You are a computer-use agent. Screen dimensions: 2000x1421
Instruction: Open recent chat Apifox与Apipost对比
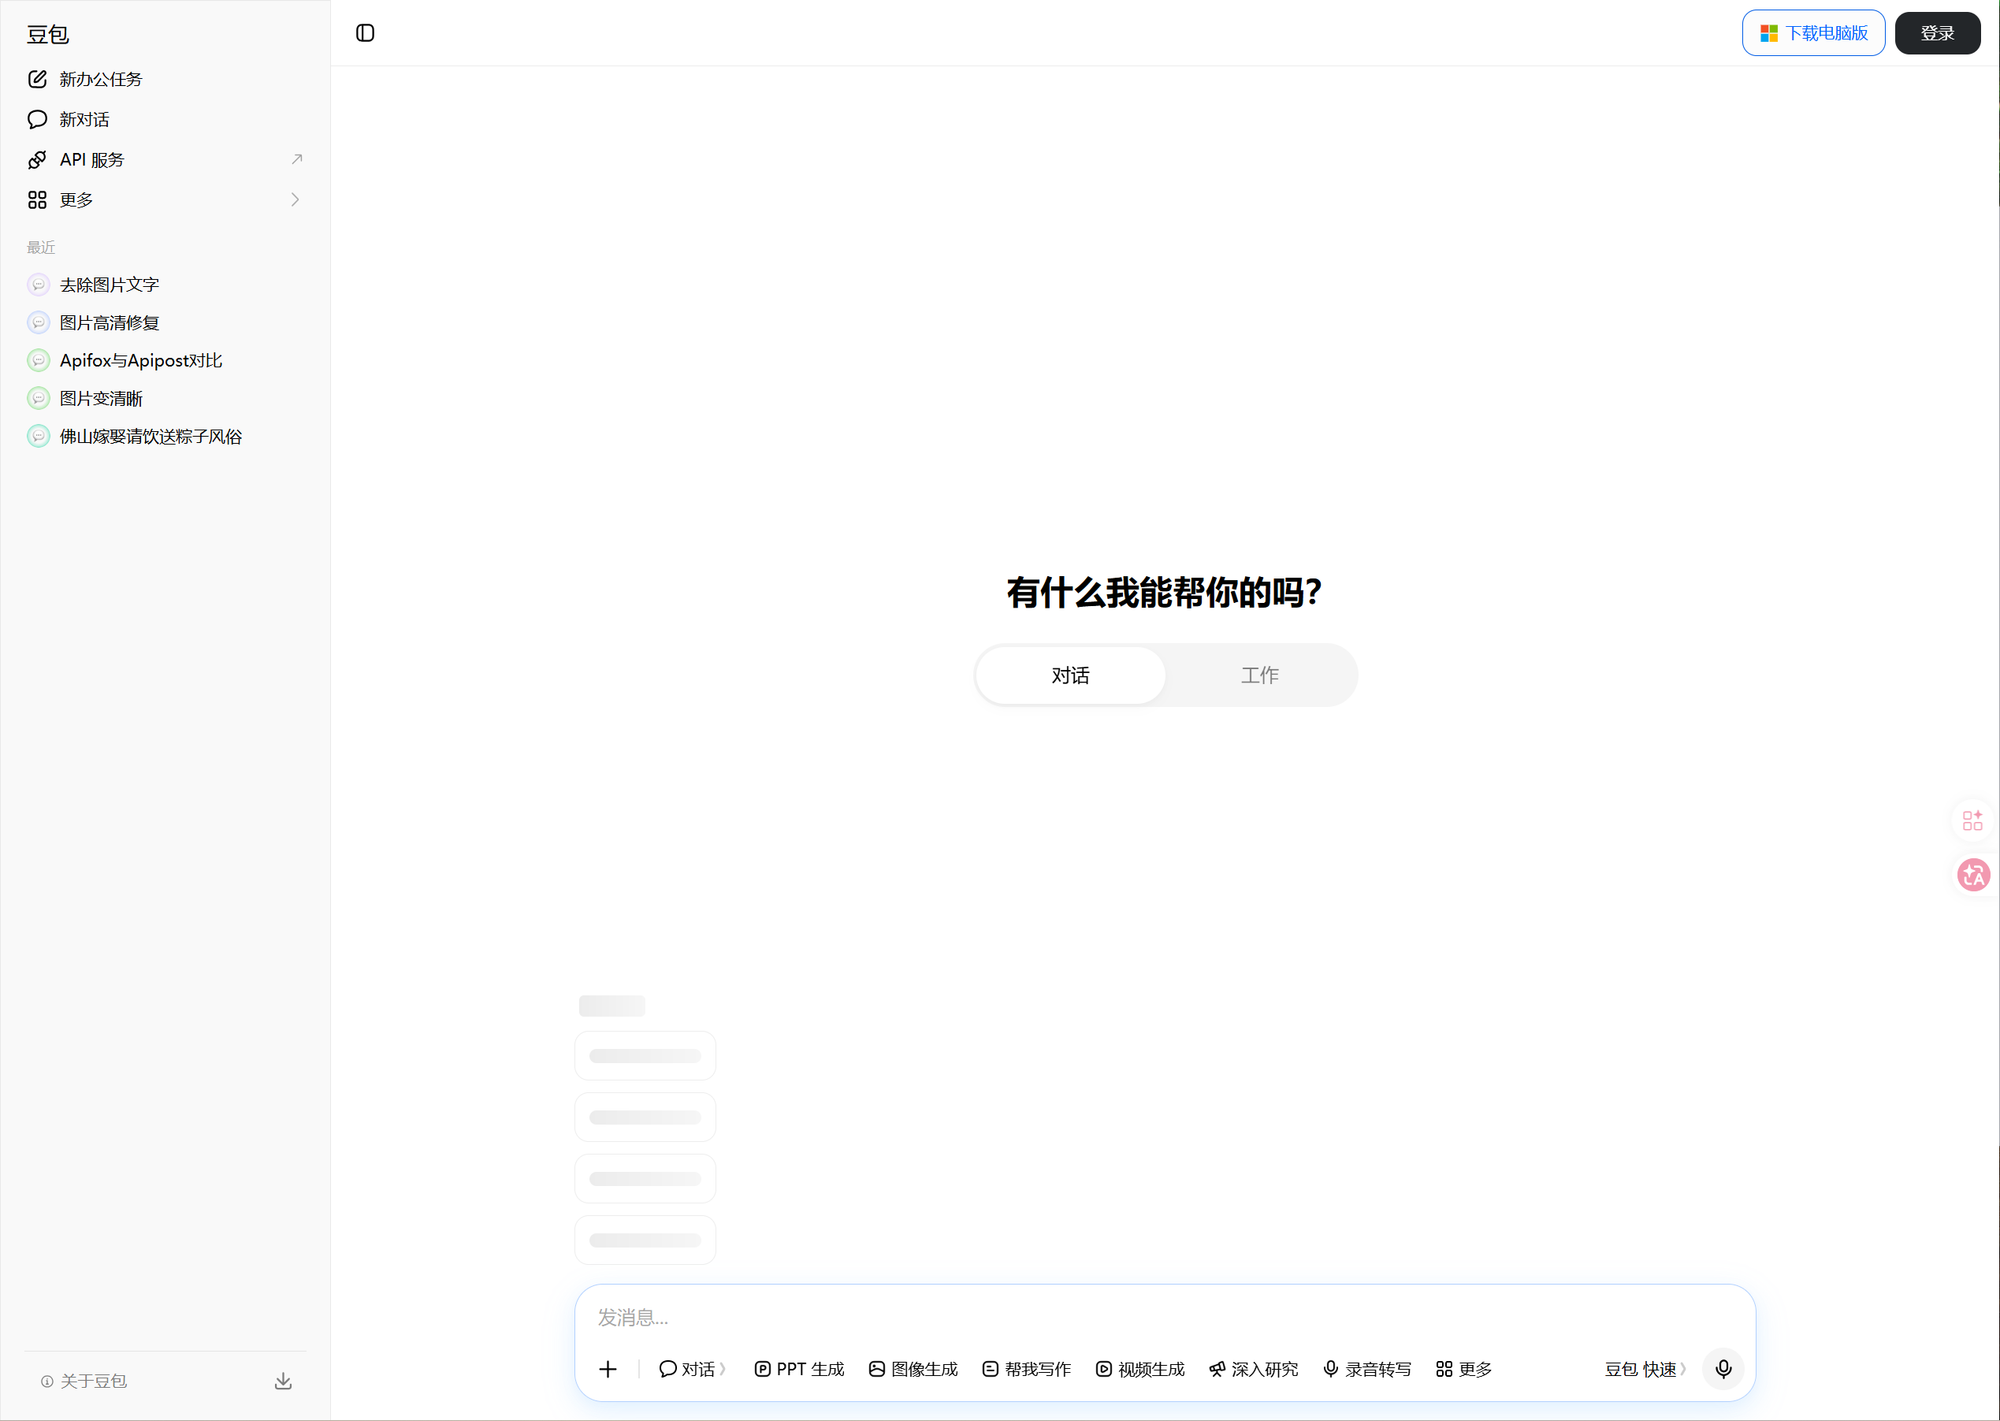pyautogui.click(x=165, y=361)
